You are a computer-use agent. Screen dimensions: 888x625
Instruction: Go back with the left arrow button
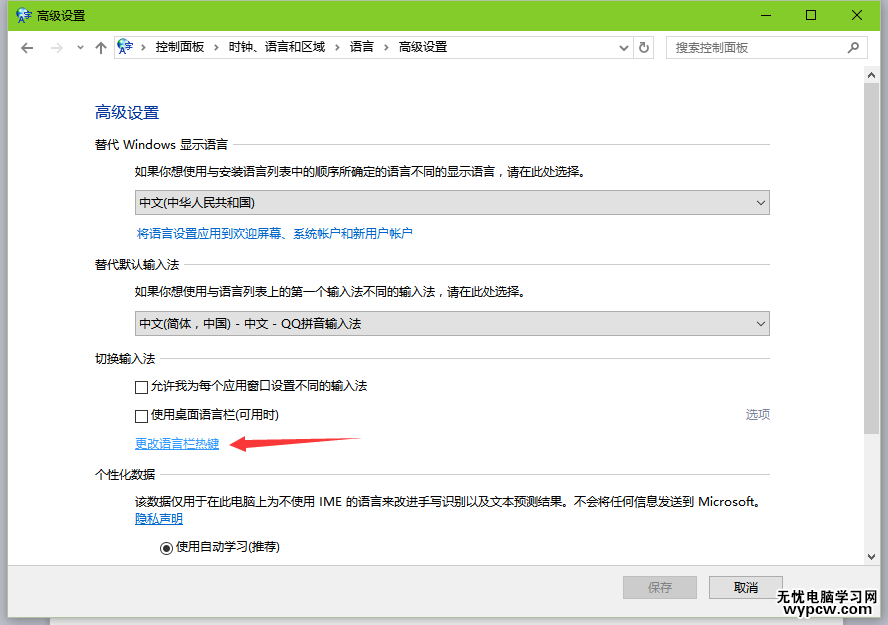(27, 48)
